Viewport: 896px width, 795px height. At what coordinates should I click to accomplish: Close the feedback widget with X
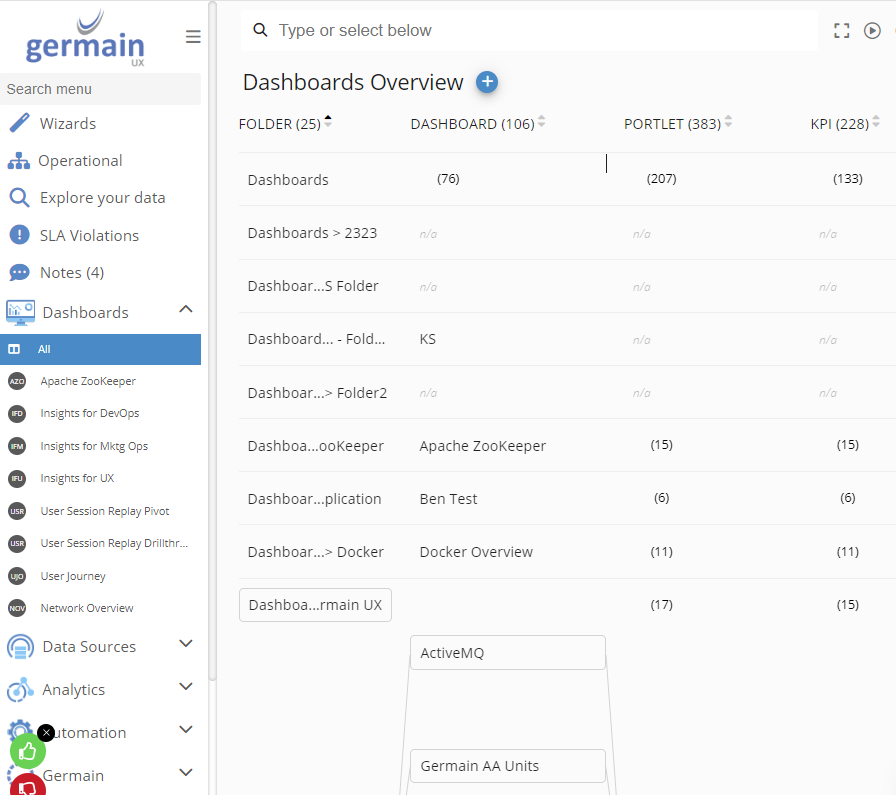(46, 732)
